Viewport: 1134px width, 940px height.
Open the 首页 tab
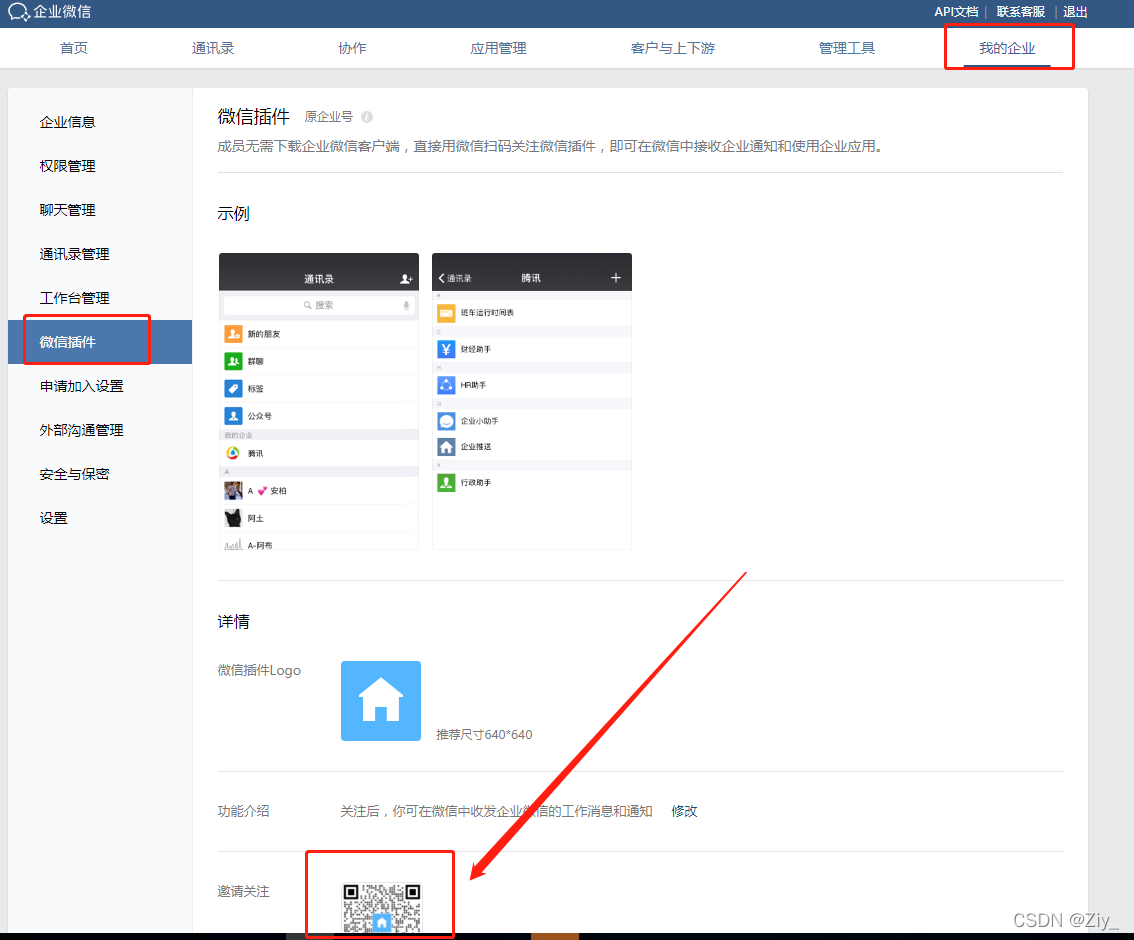click(x=74, y=48)
